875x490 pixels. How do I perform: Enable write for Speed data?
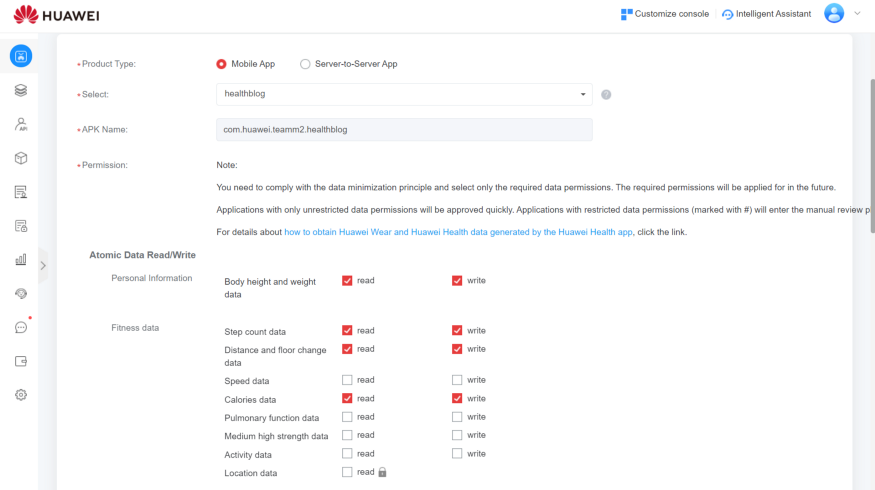pyautogui.click(x=457, y=380)
